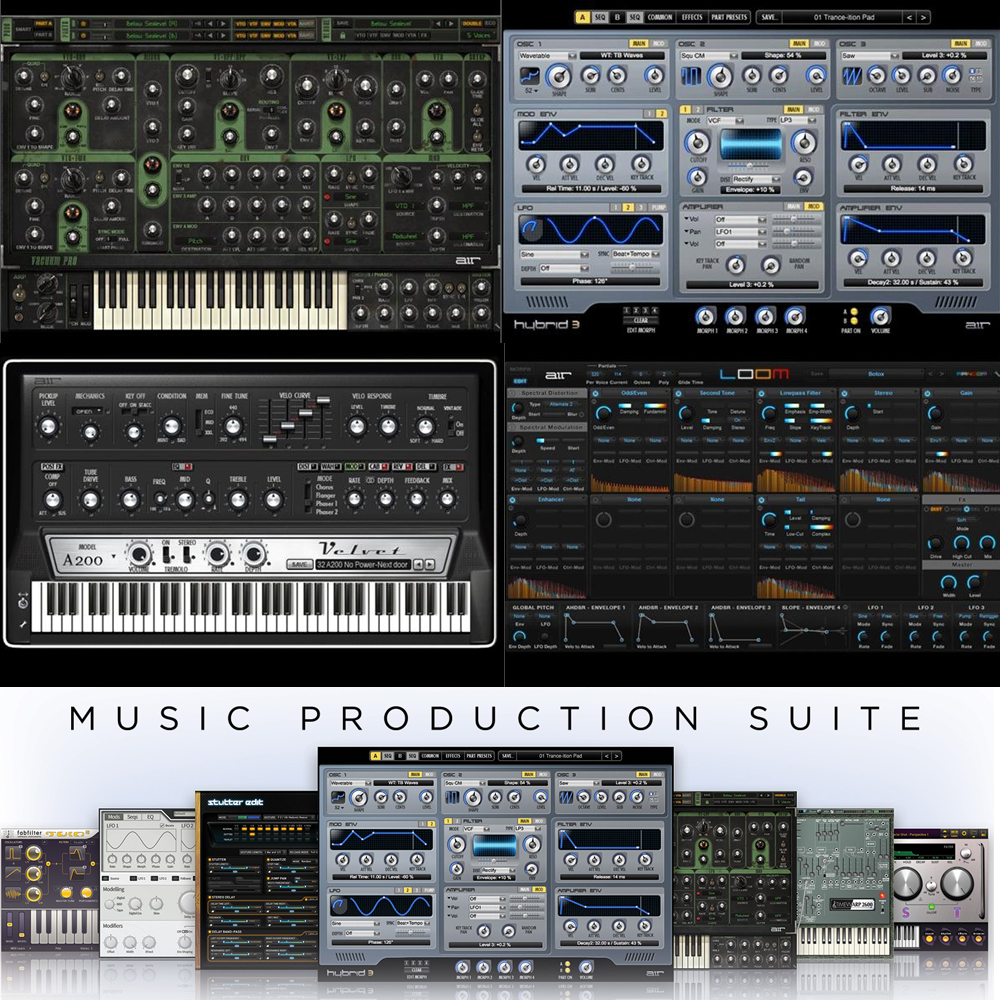The height and width of the screenshot is (1000, 1000).
Task: Click the power icon beside Velvet keyboard
Action: coord(23,603)
